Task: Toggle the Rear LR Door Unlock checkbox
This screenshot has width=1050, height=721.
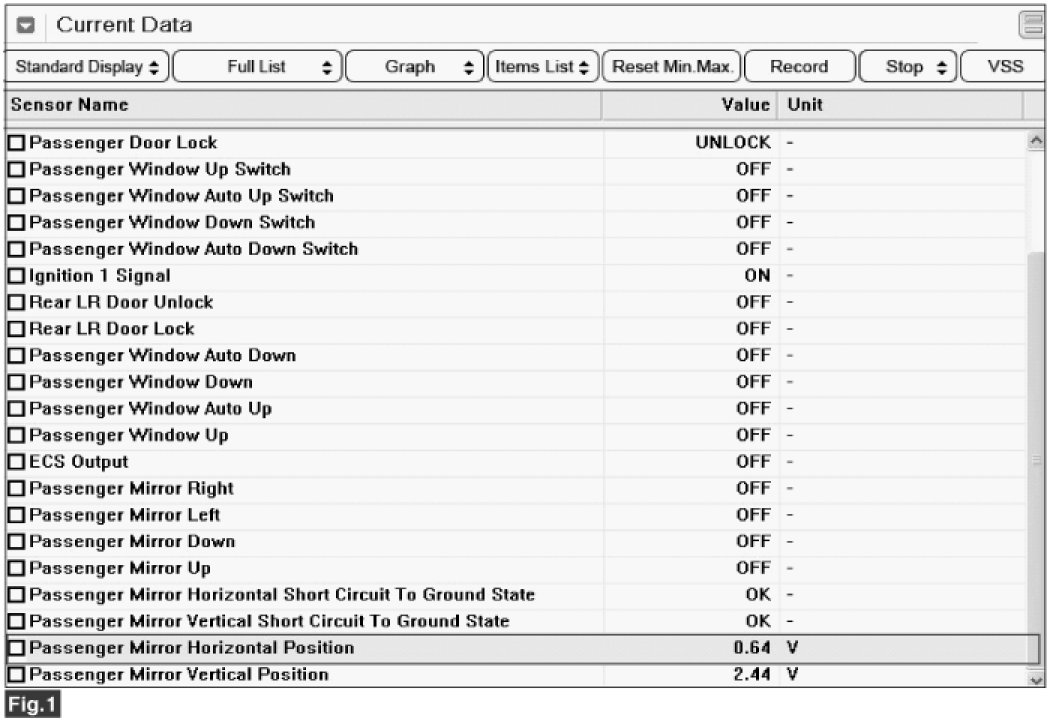Action: click(16, 303)
